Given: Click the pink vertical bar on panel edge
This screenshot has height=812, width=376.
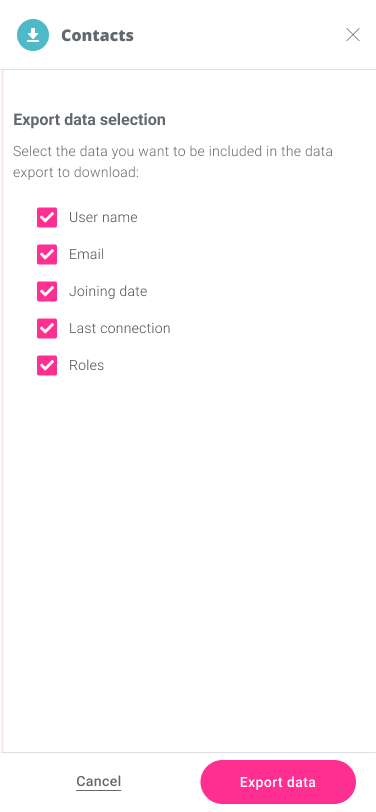Looking at the screenshot, I should click(2, 411).
